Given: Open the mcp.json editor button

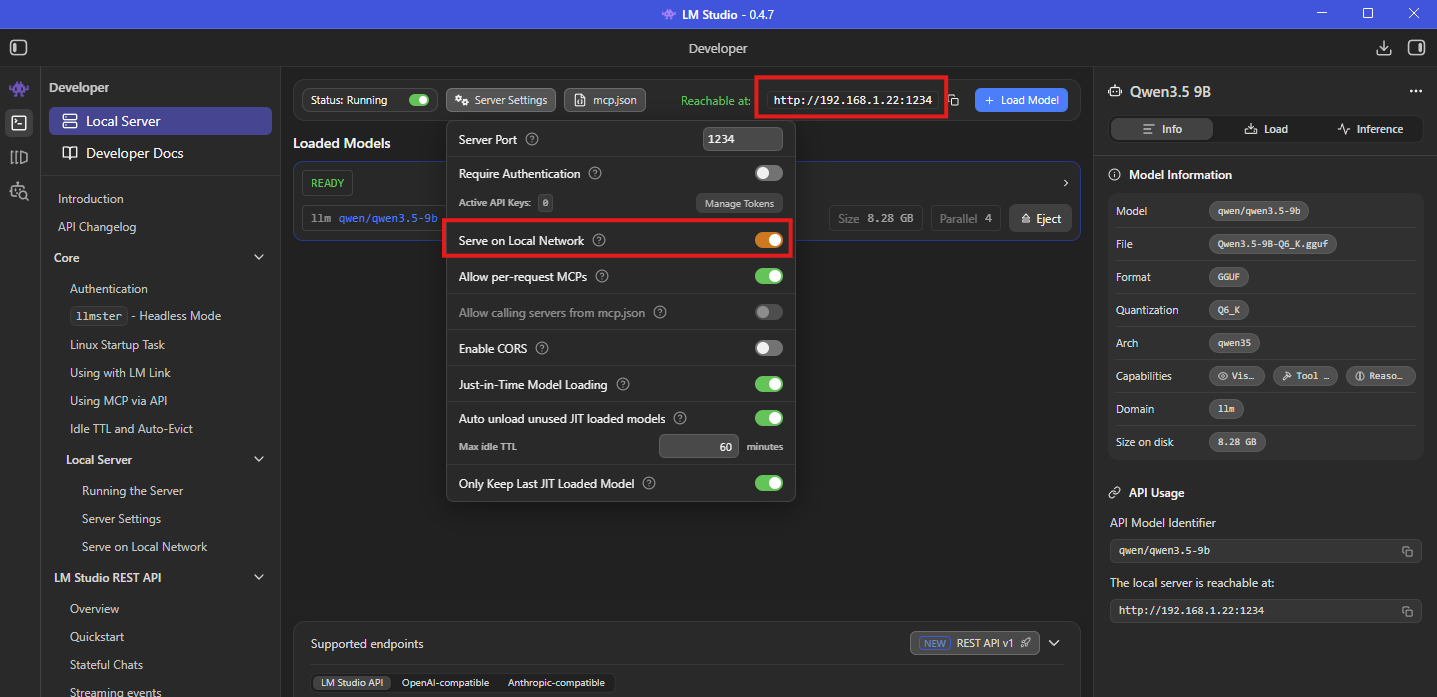Looking at the screenshot, I should pyautogui.click(x=605, y=100).
